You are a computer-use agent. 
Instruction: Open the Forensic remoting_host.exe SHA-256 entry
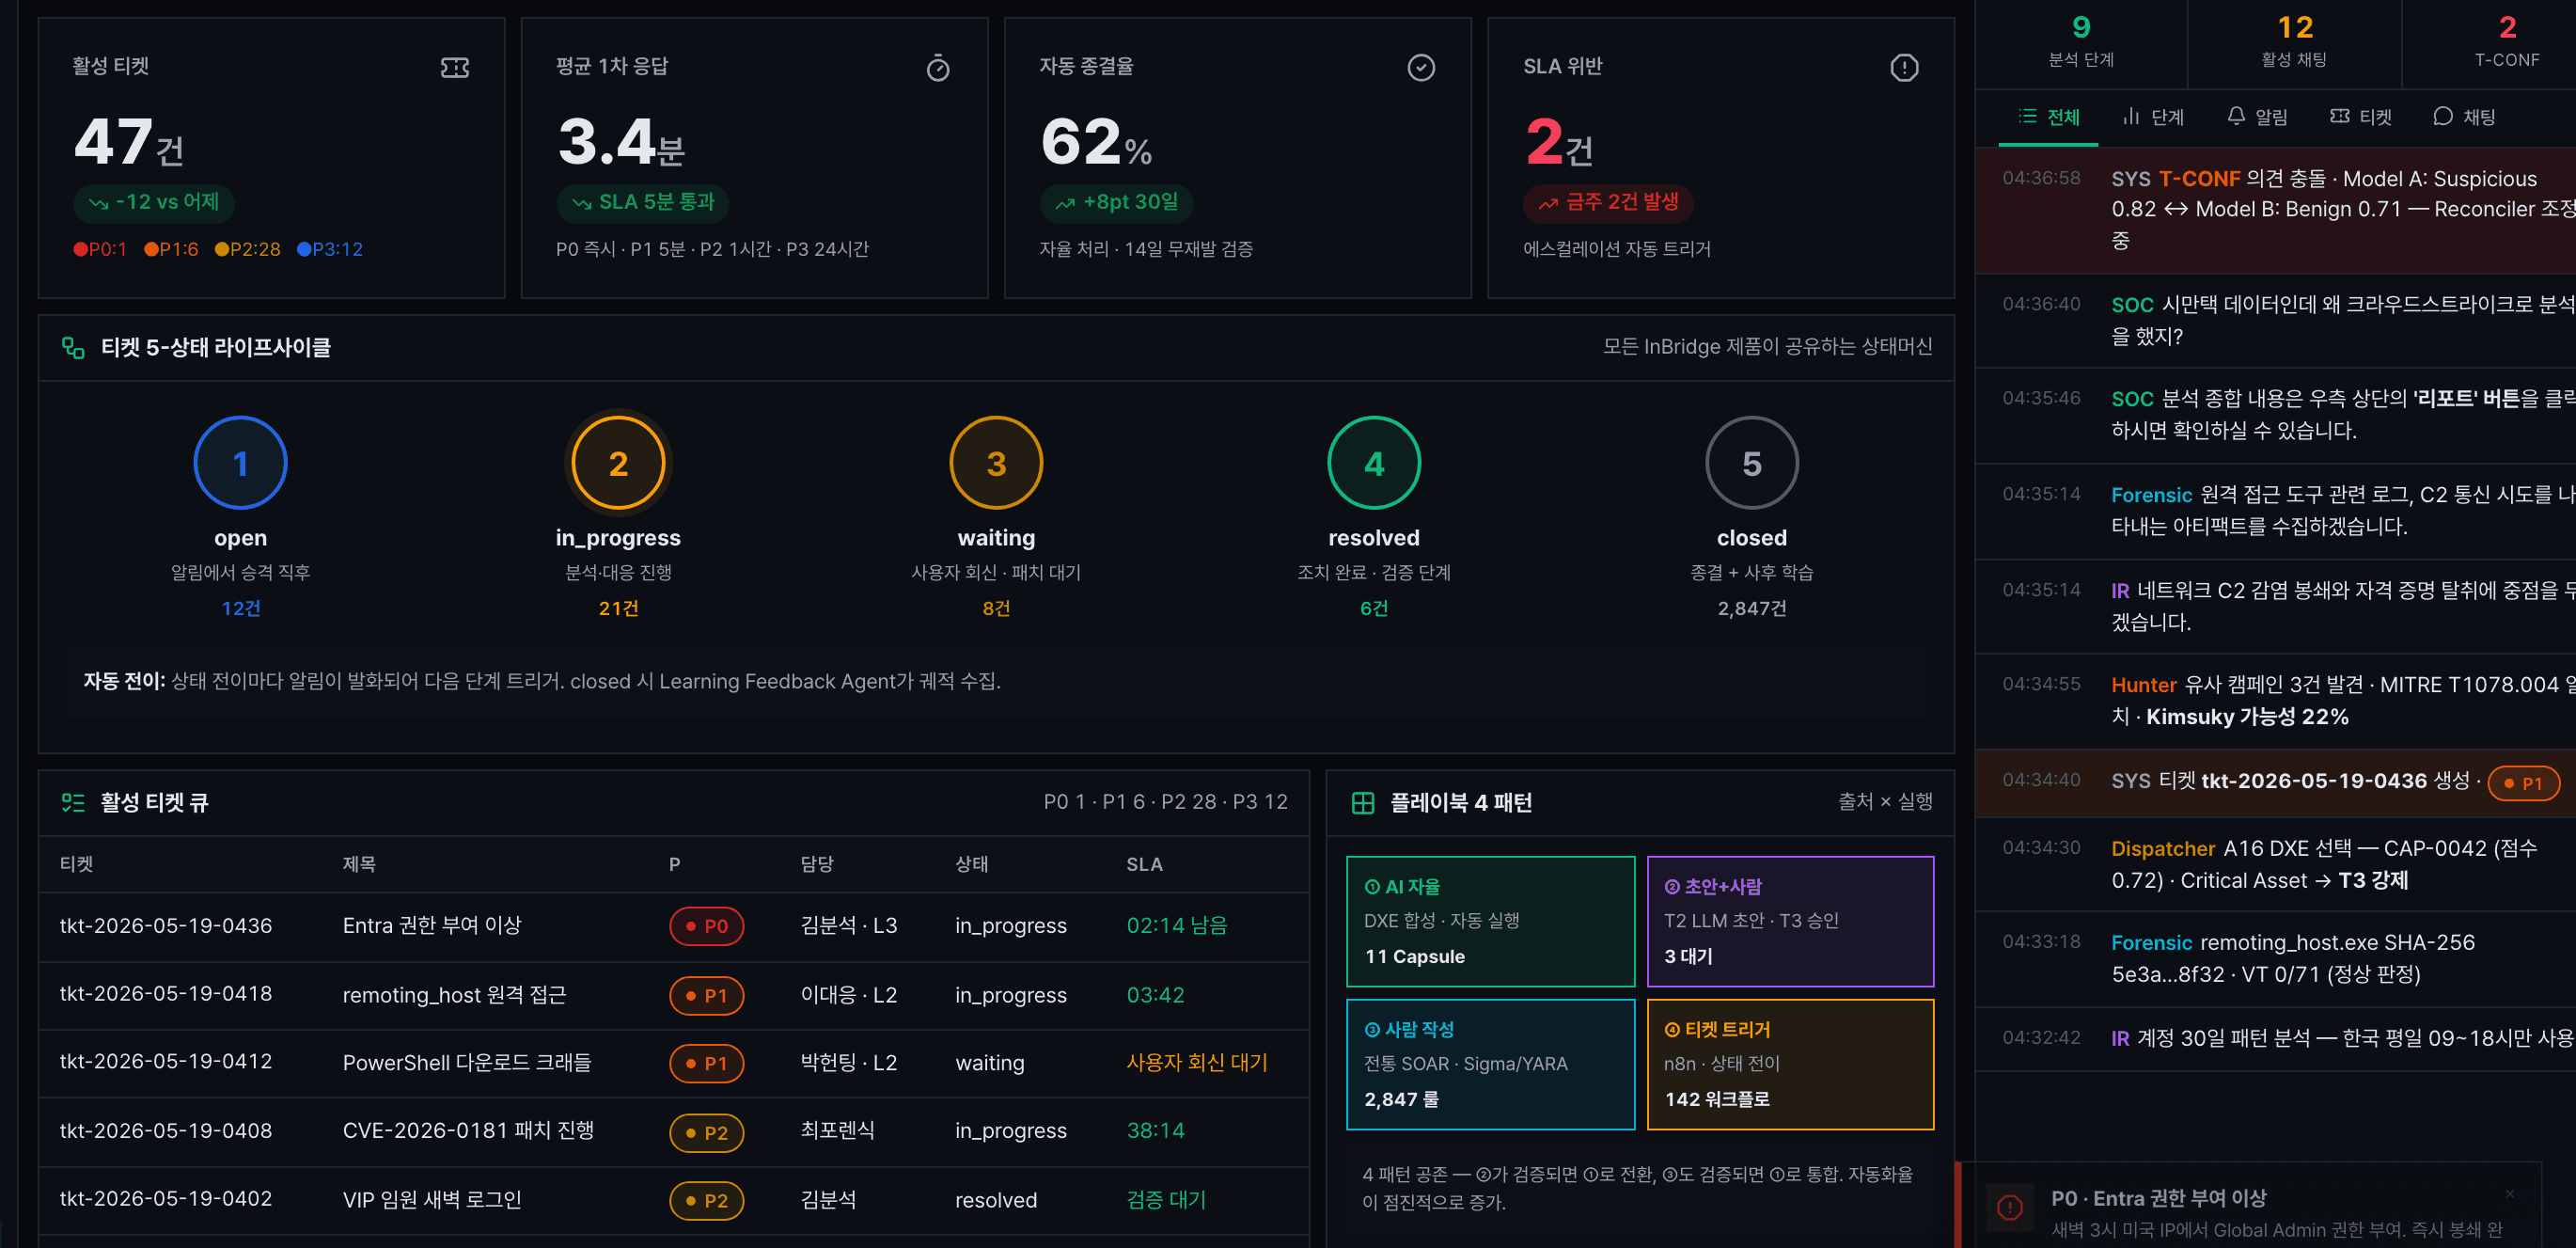[2275, 958]
